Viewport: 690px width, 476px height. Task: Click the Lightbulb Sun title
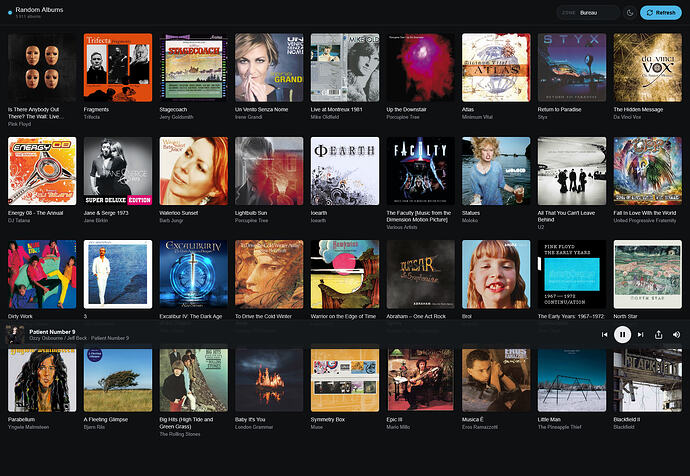251,213
